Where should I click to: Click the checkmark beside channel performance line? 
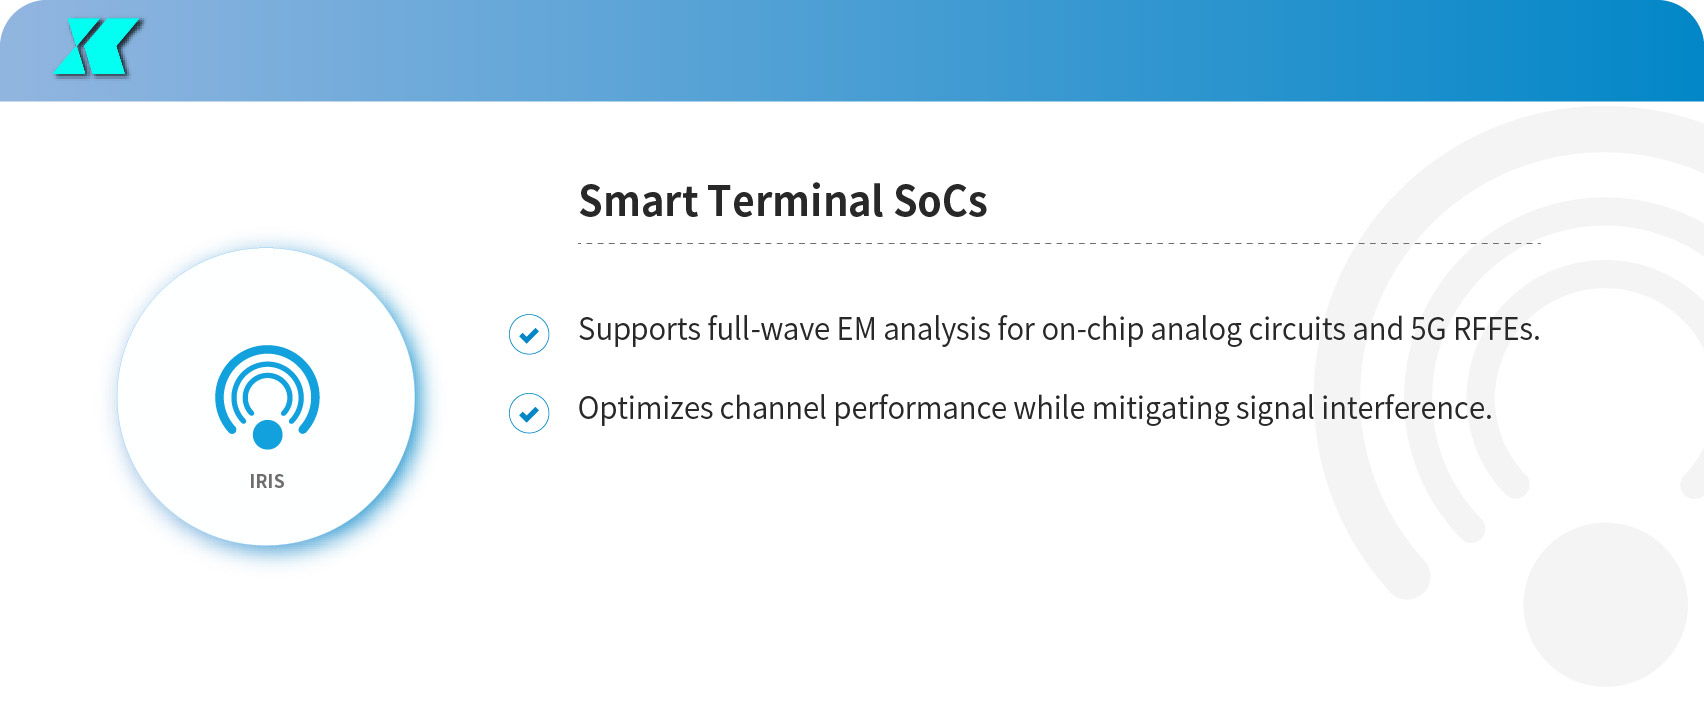tap(529, 413)
